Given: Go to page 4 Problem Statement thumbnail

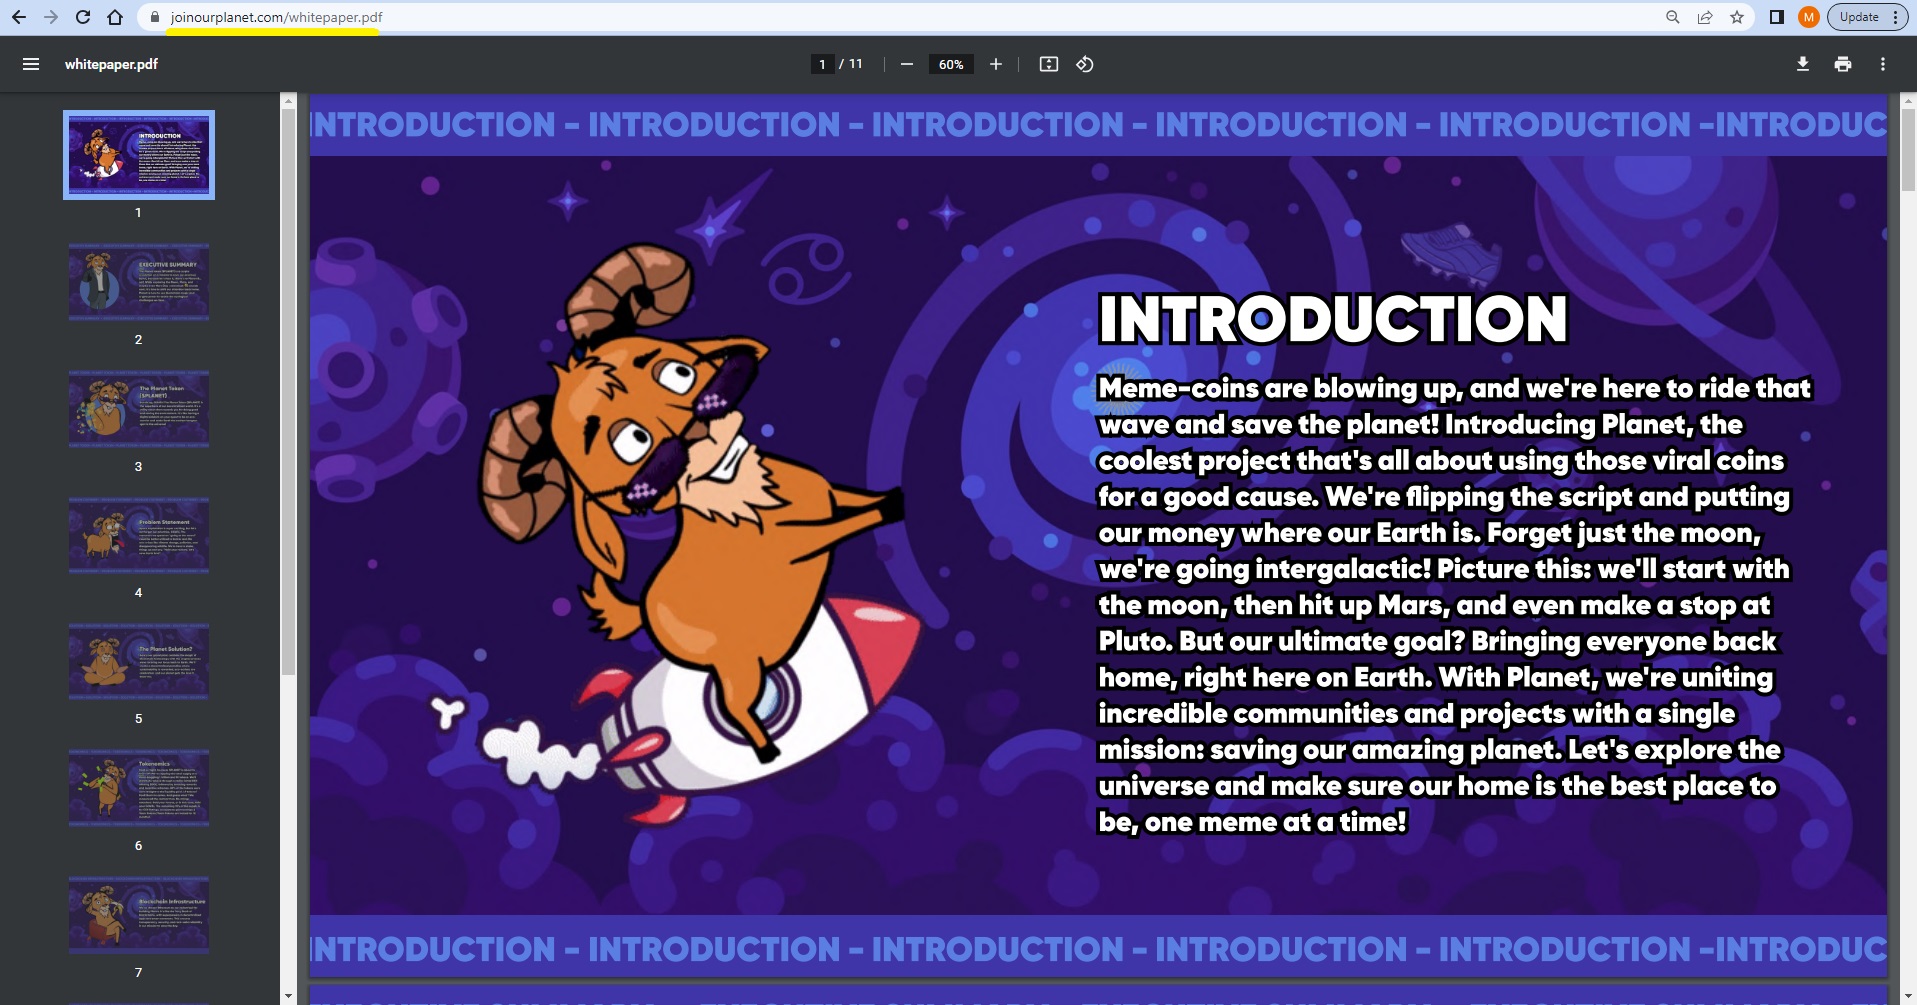Looking at the screenshot, I should pyautogui.click(x=139, y=535).
